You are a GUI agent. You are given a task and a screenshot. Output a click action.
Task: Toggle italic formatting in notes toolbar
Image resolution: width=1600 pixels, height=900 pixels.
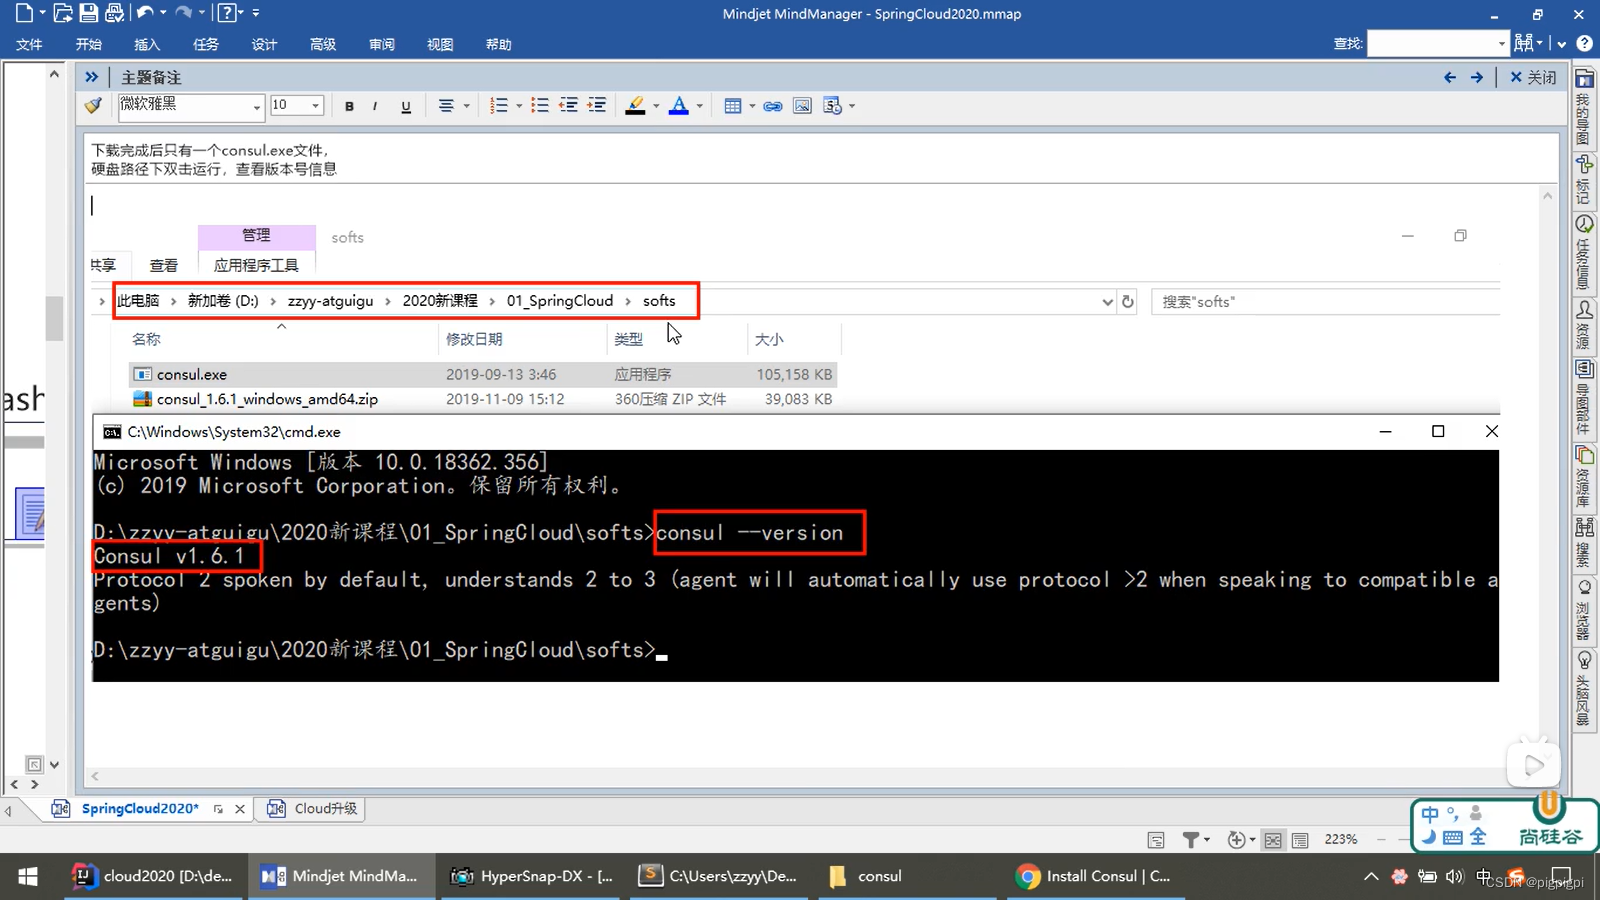tap(375, 106)
